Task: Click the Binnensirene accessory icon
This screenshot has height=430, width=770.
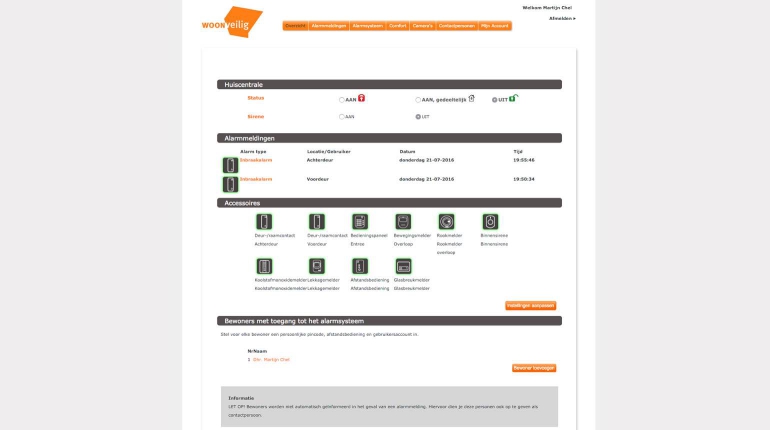Action: point(490,222)
